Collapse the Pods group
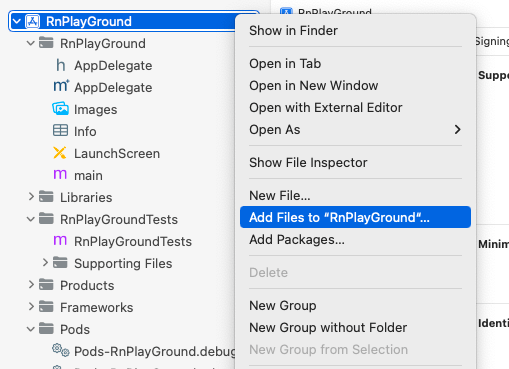Screen dimensions: 509x369 [31, 329]
